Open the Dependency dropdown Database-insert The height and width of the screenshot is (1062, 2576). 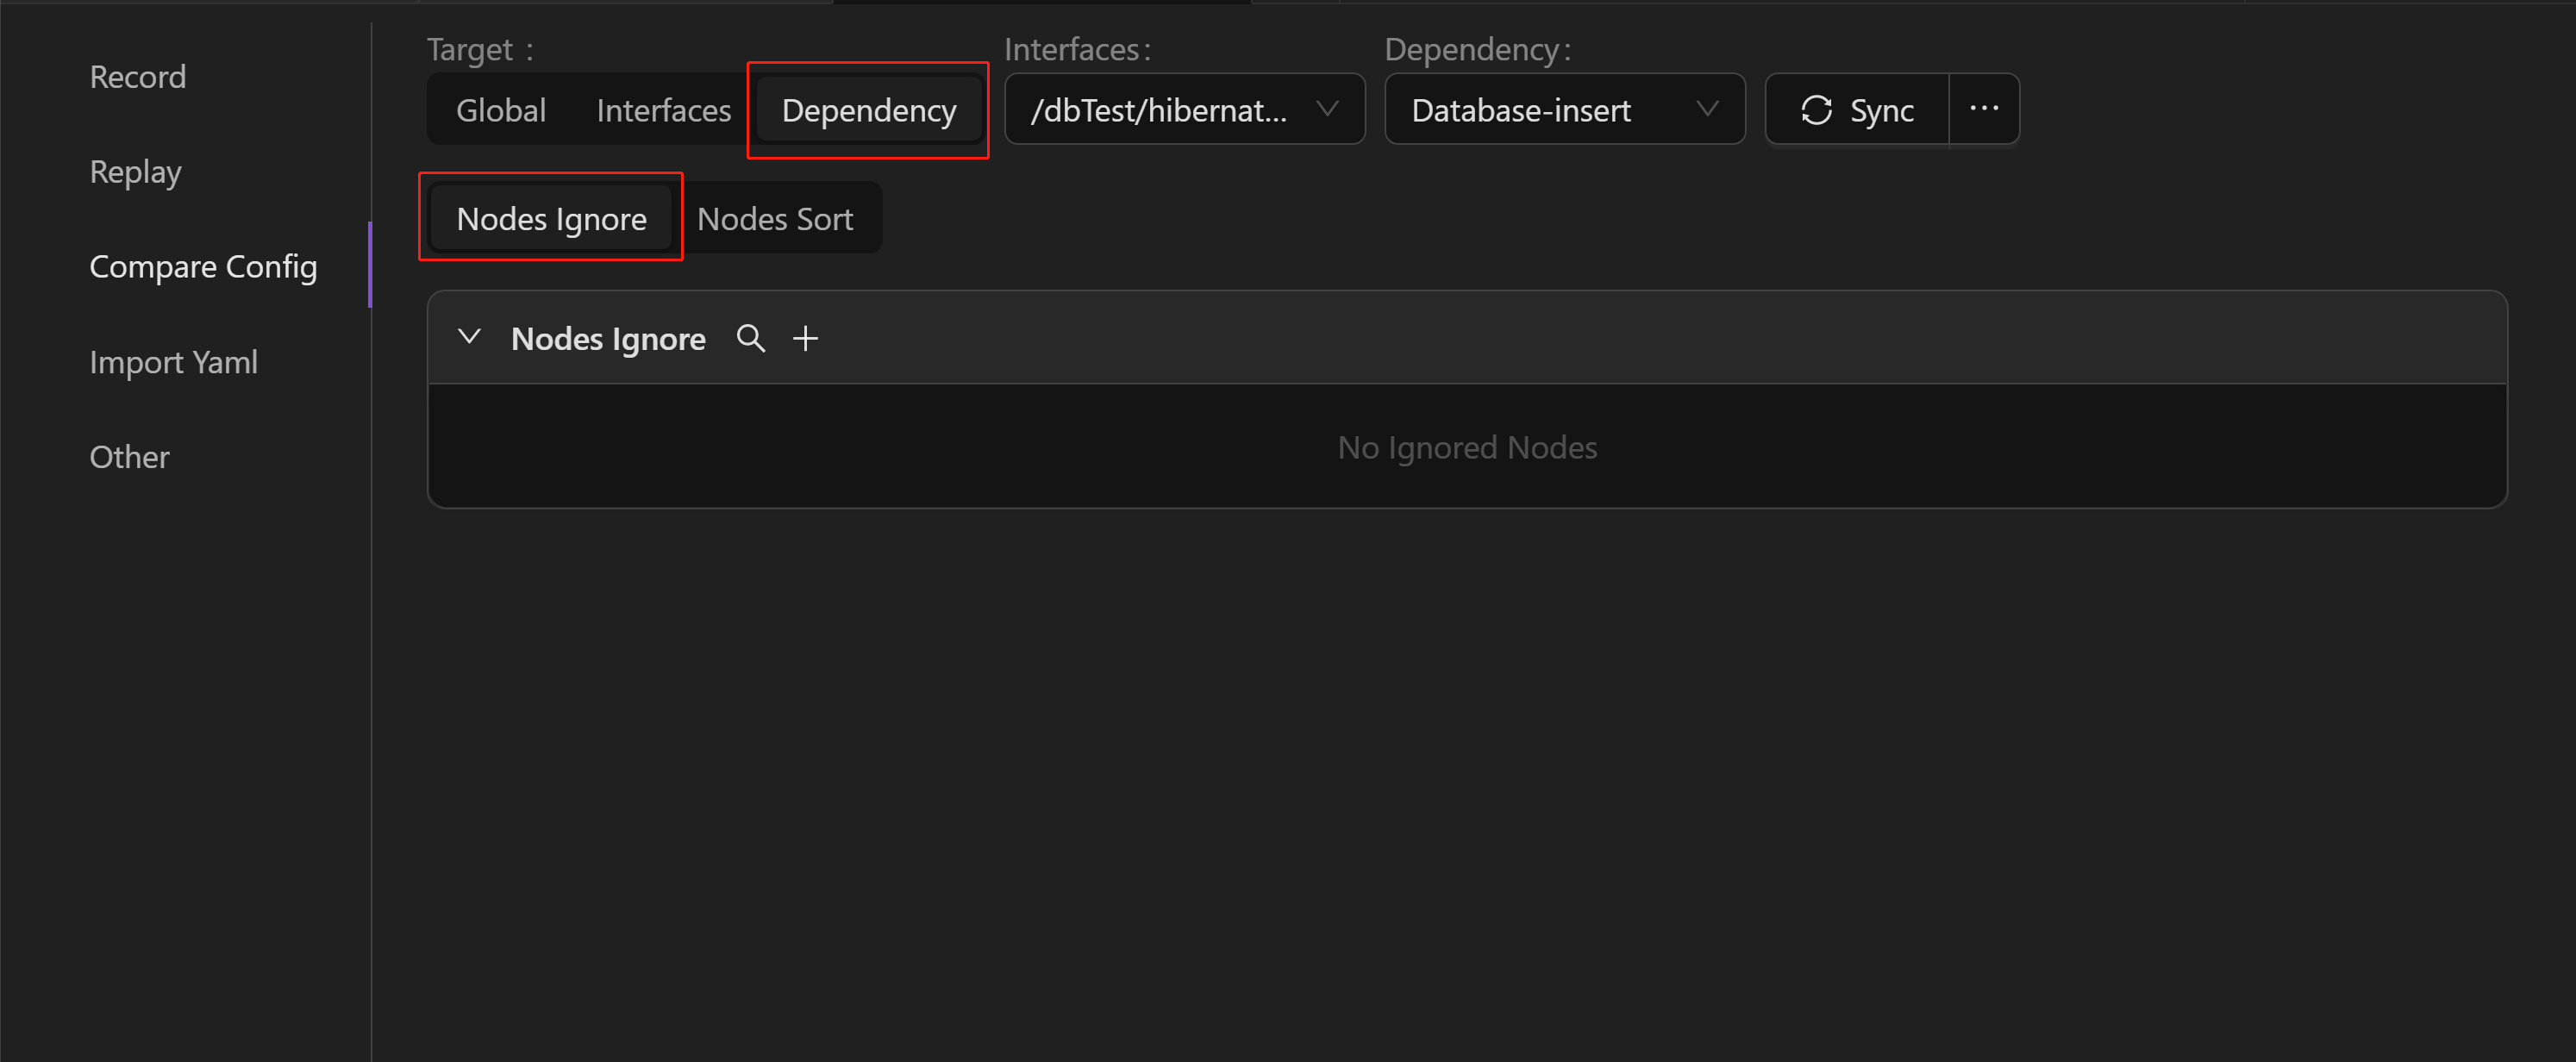[1564, 109]
